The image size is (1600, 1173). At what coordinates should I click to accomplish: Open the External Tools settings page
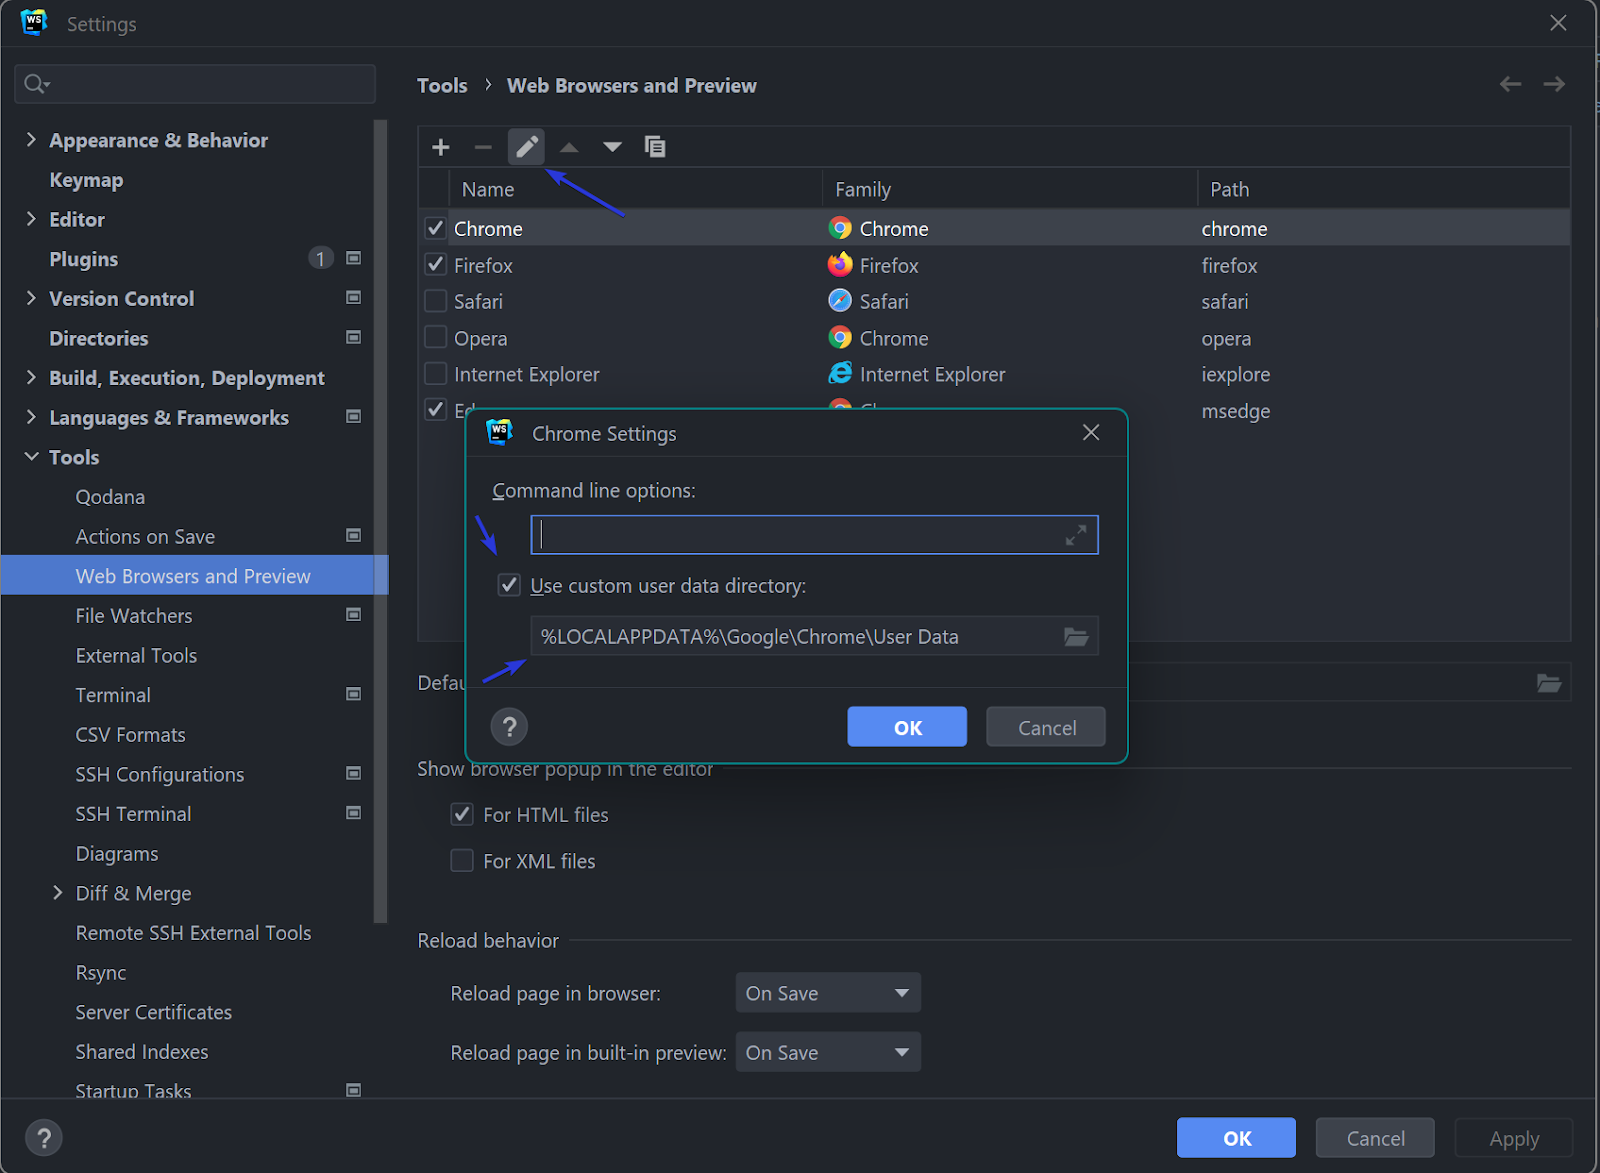click(136, 655)
